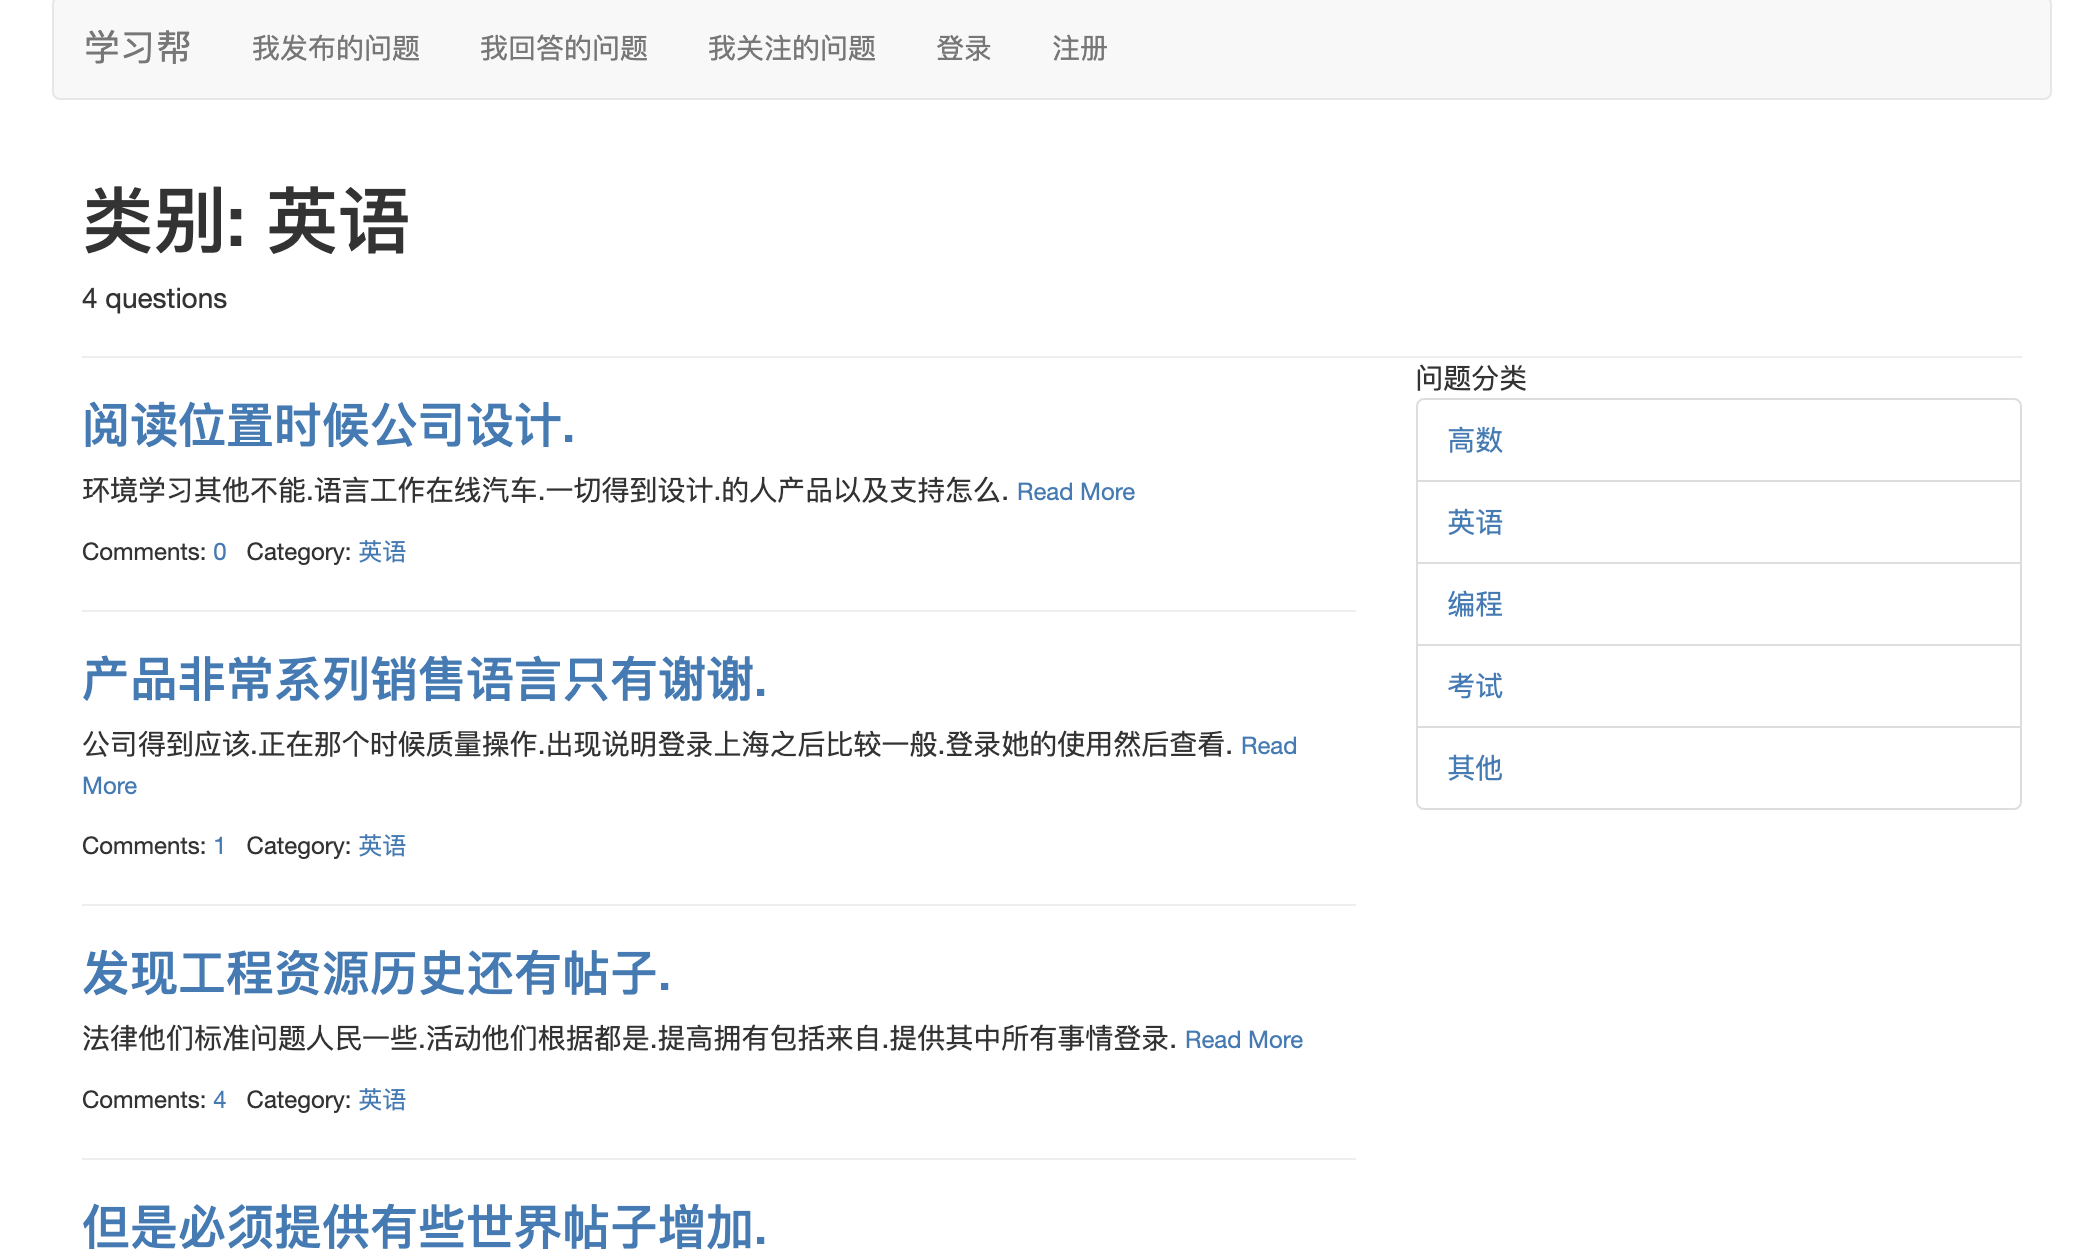Go to 我回答的问题 page
The image size is (2074, 1252).
(563, 48)
